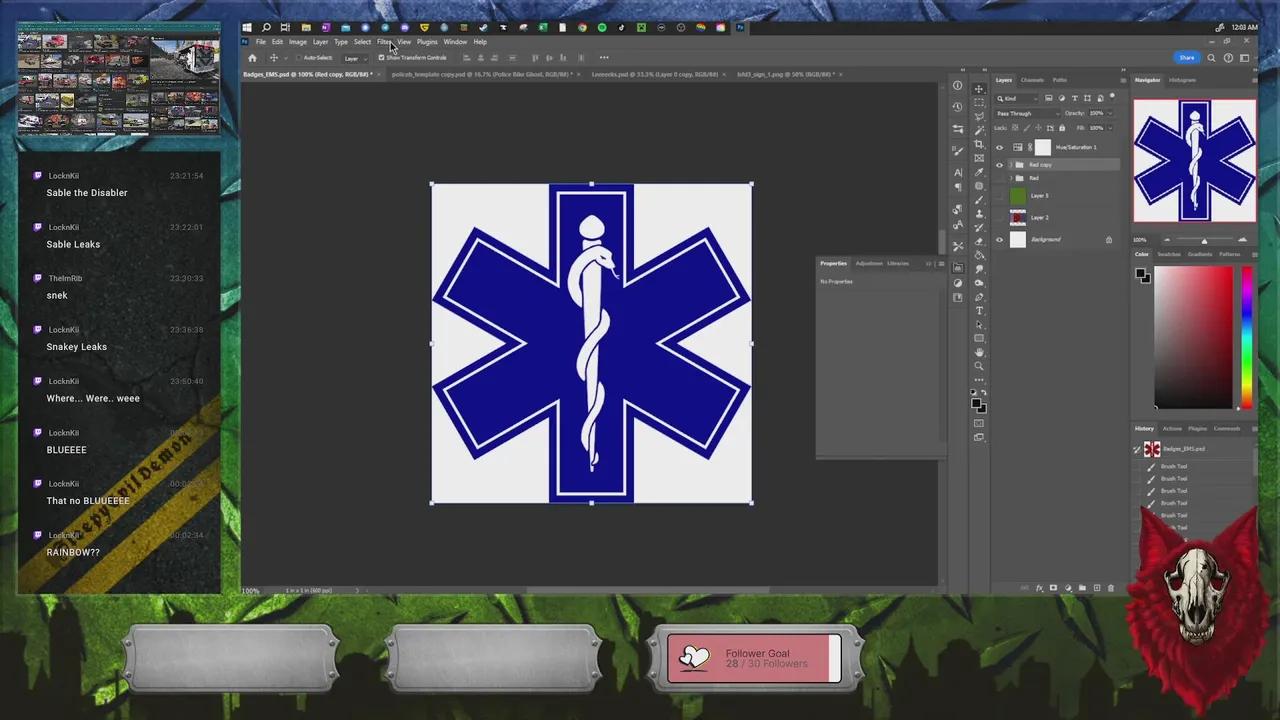Select the Rectangular Marquee tool

[979, 102]
